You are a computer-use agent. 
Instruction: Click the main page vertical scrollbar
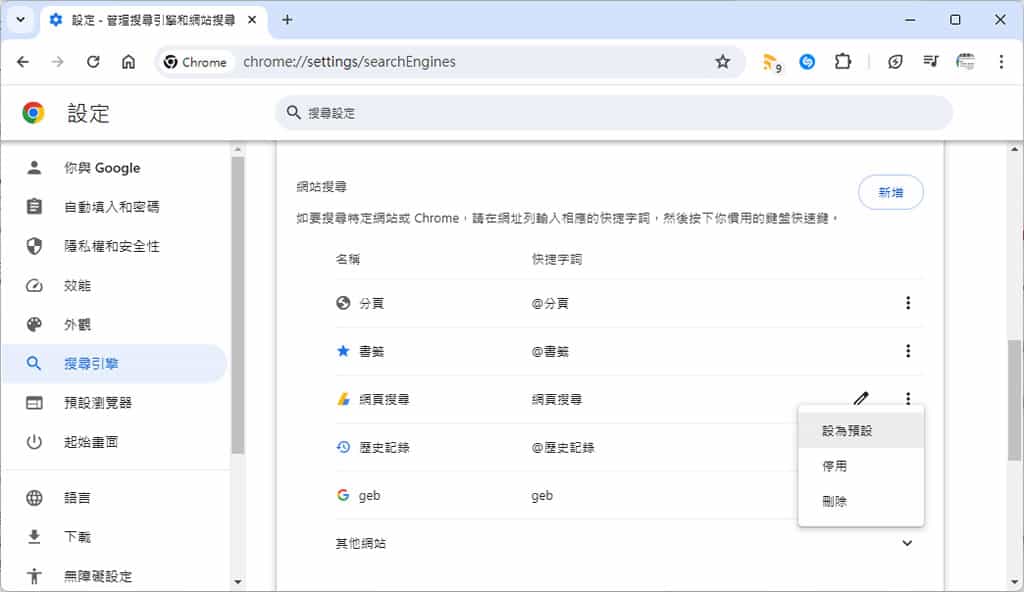coord(1015,400)
